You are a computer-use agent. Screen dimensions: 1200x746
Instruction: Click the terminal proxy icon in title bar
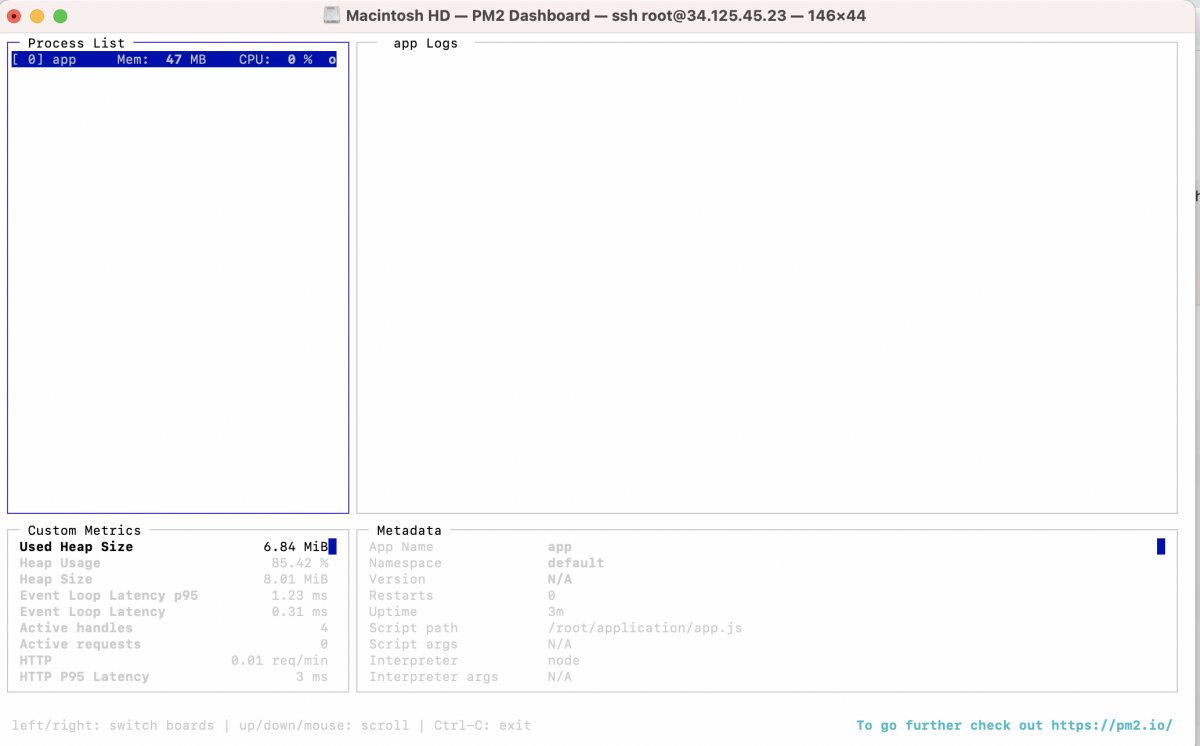click(332, 16)
